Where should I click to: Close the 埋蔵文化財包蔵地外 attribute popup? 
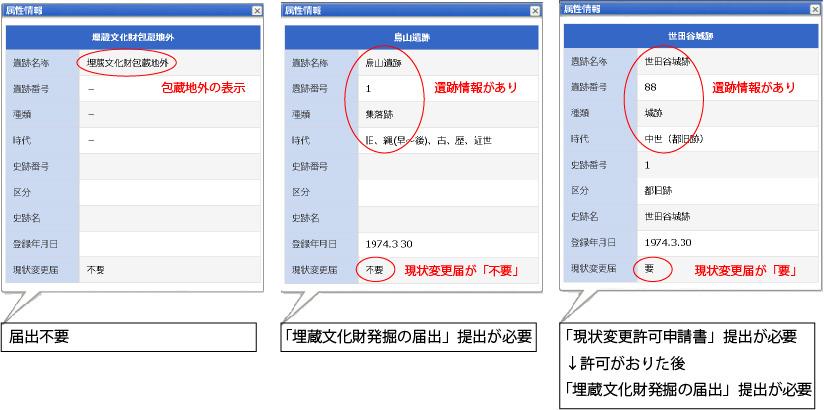click(x=256, y=11)
